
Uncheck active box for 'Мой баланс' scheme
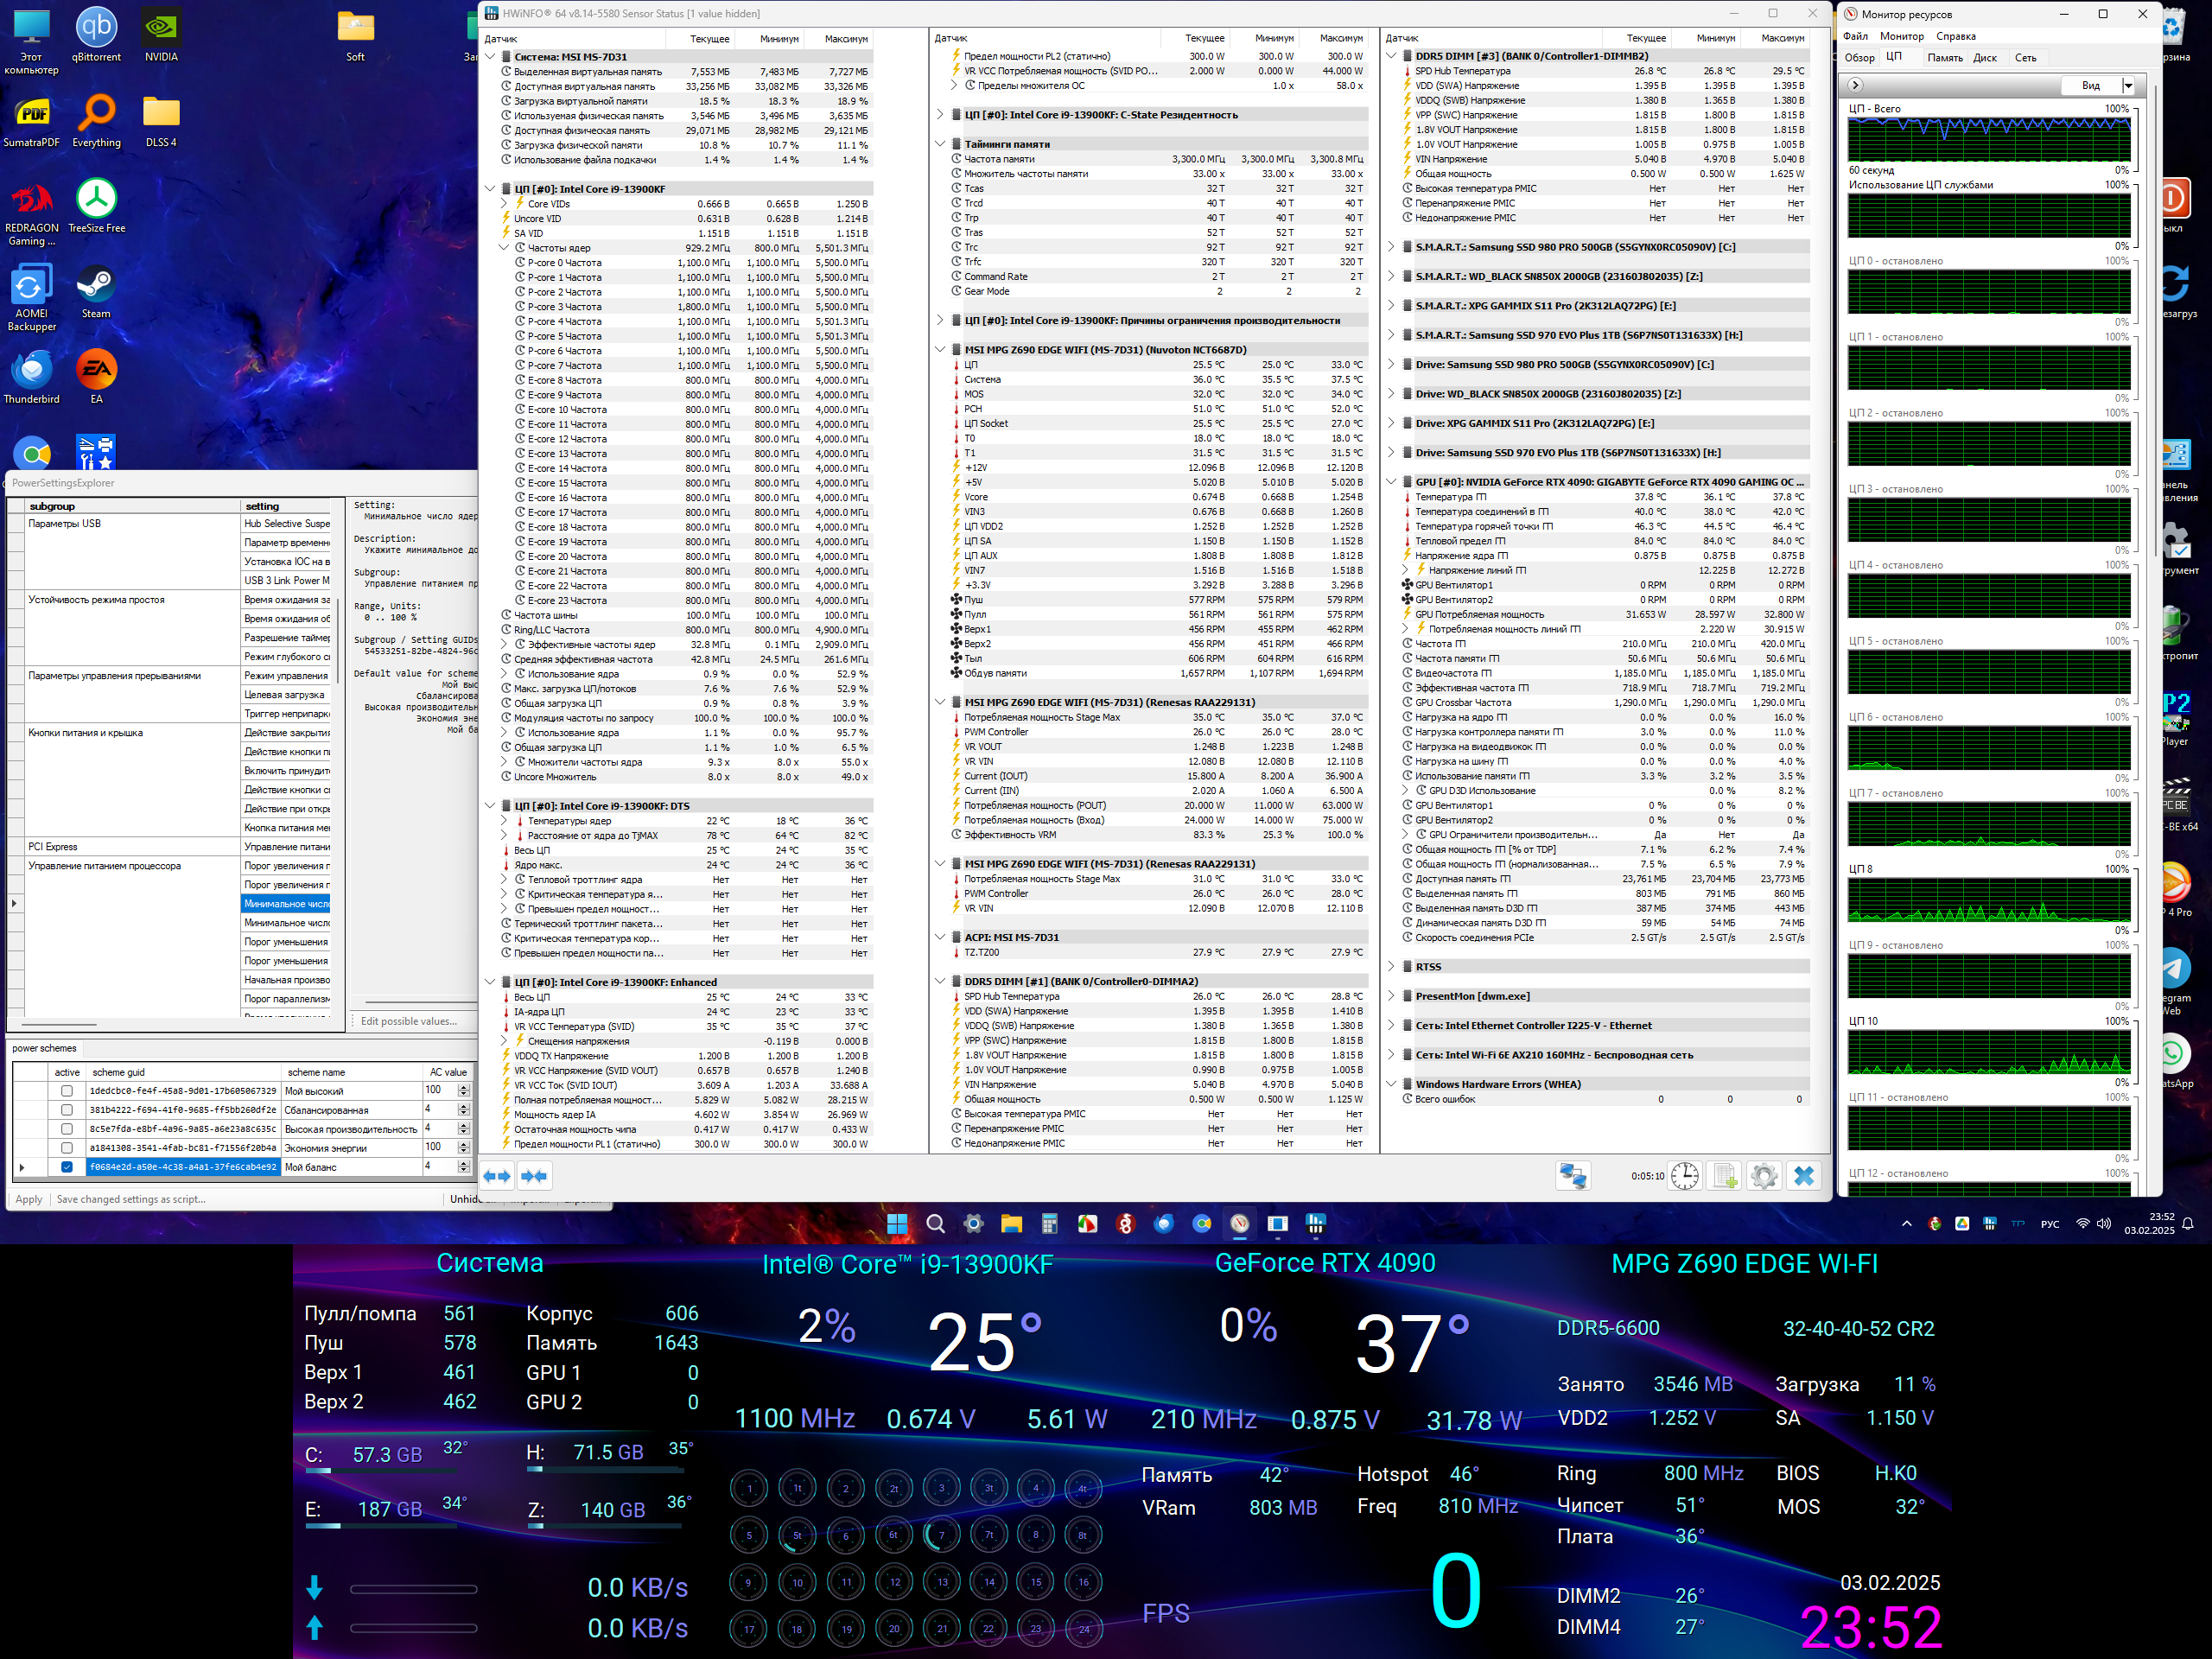67,1167
